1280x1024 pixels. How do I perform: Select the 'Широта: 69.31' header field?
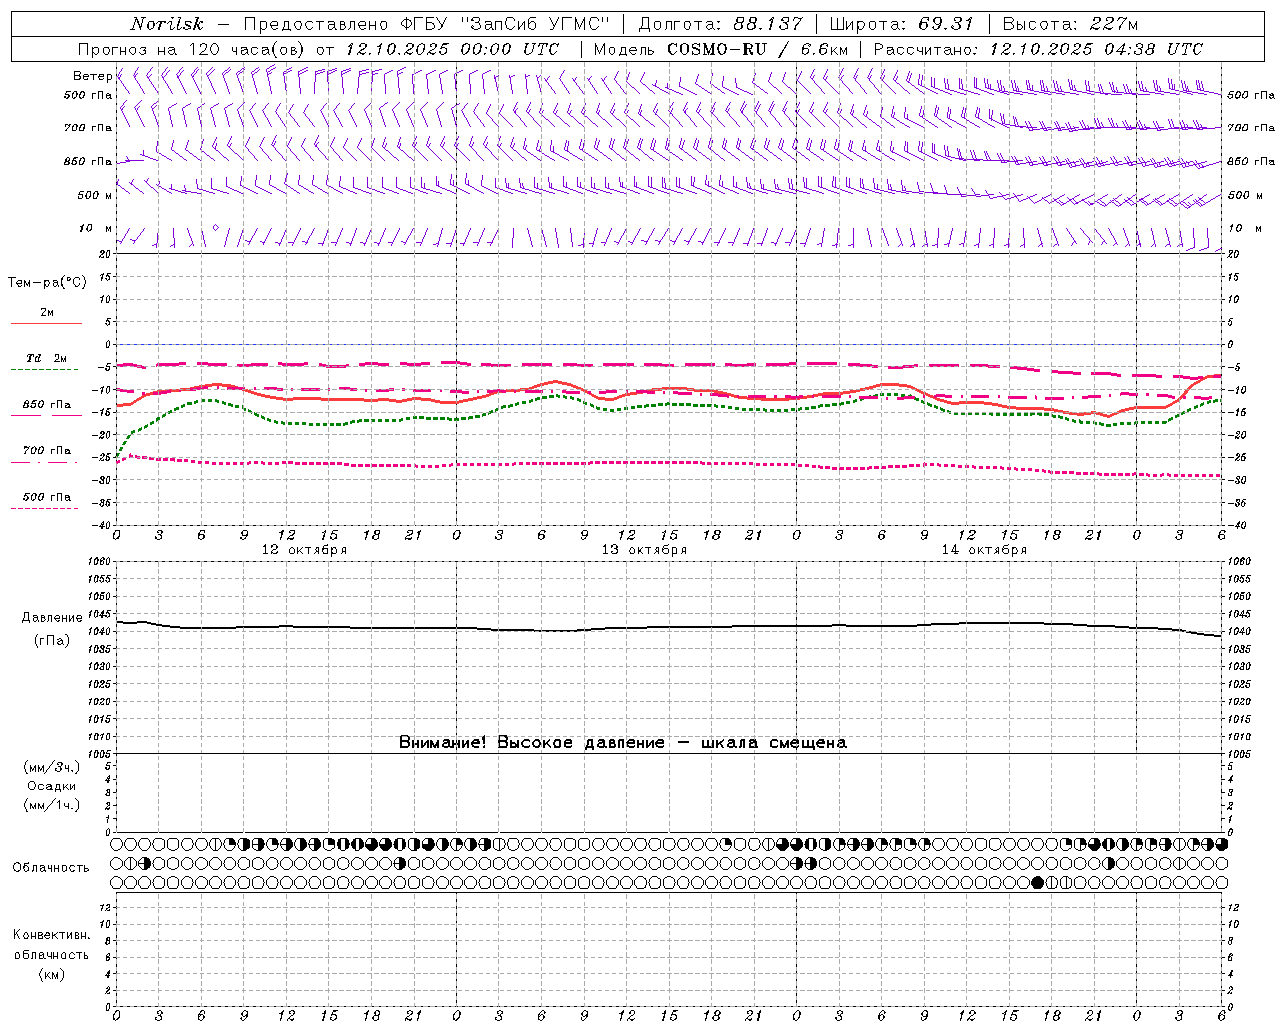(901, 24)
